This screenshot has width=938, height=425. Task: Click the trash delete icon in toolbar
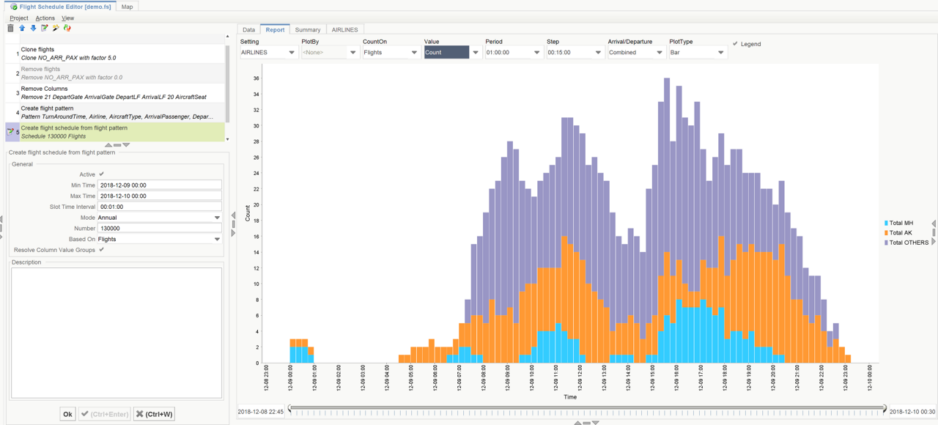pyautogui.click(x=10, y=28)
